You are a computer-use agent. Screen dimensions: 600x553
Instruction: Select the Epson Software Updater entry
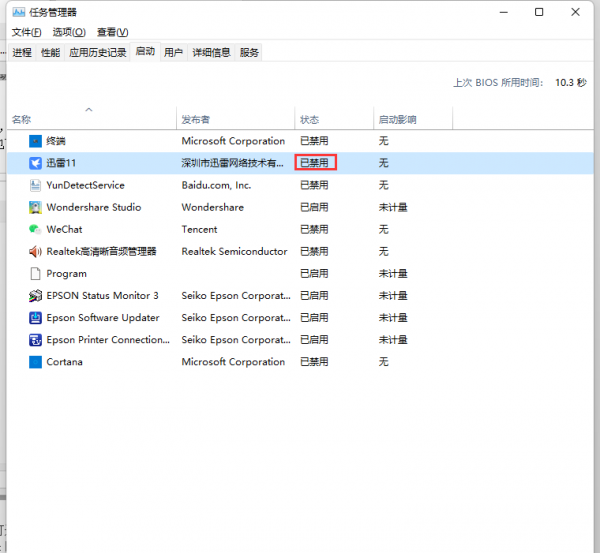(103, 318)
